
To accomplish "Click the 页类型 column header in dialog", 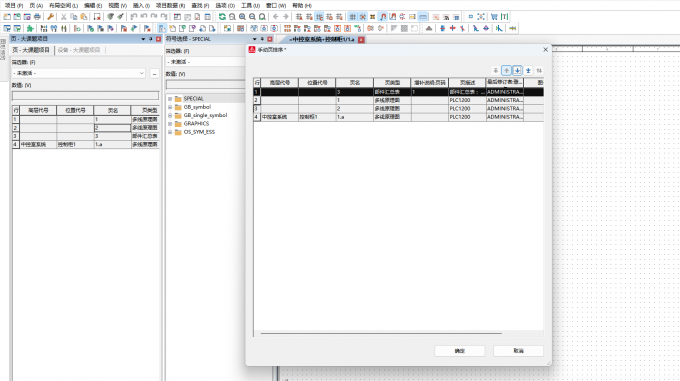I will click(x=392, y=82).
